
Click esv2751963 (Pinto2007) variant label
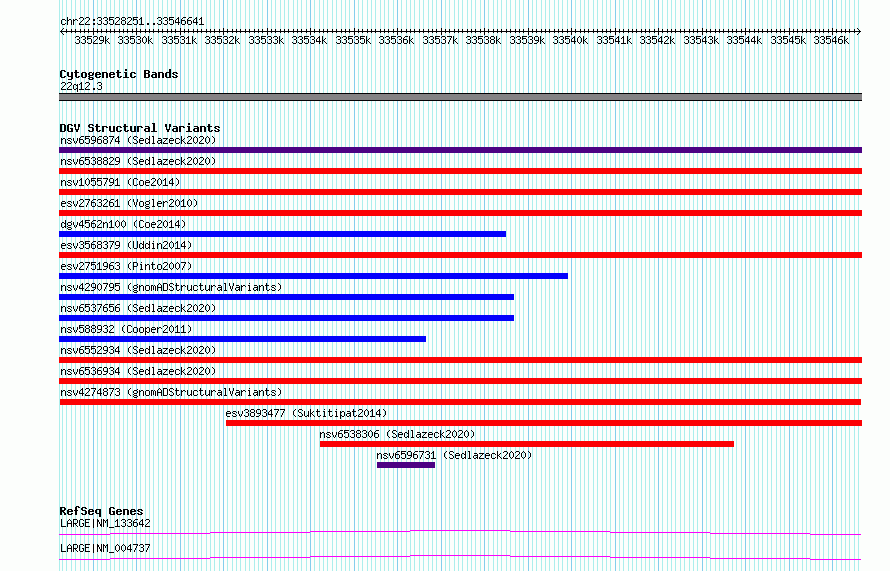126,266
